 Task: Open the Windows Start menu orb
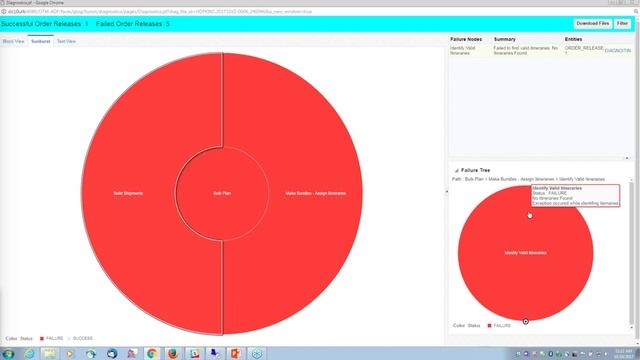8,353
